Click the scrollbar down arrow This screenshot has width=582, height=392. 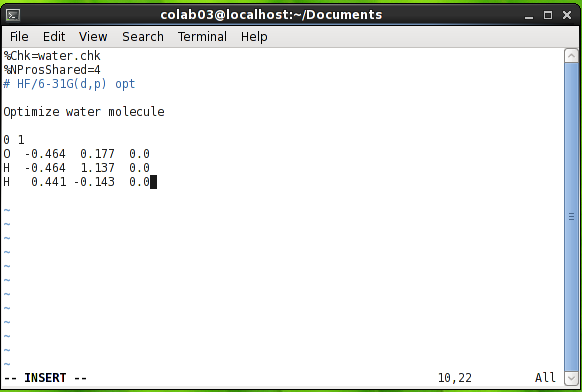[571, 378]
